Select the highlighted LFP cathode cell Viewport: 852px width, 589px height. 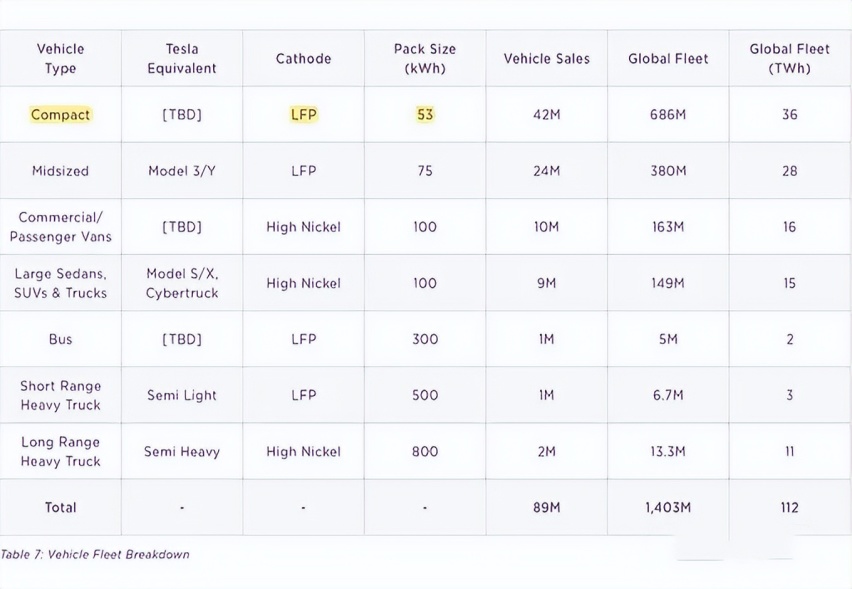click(x=303, y=115)
